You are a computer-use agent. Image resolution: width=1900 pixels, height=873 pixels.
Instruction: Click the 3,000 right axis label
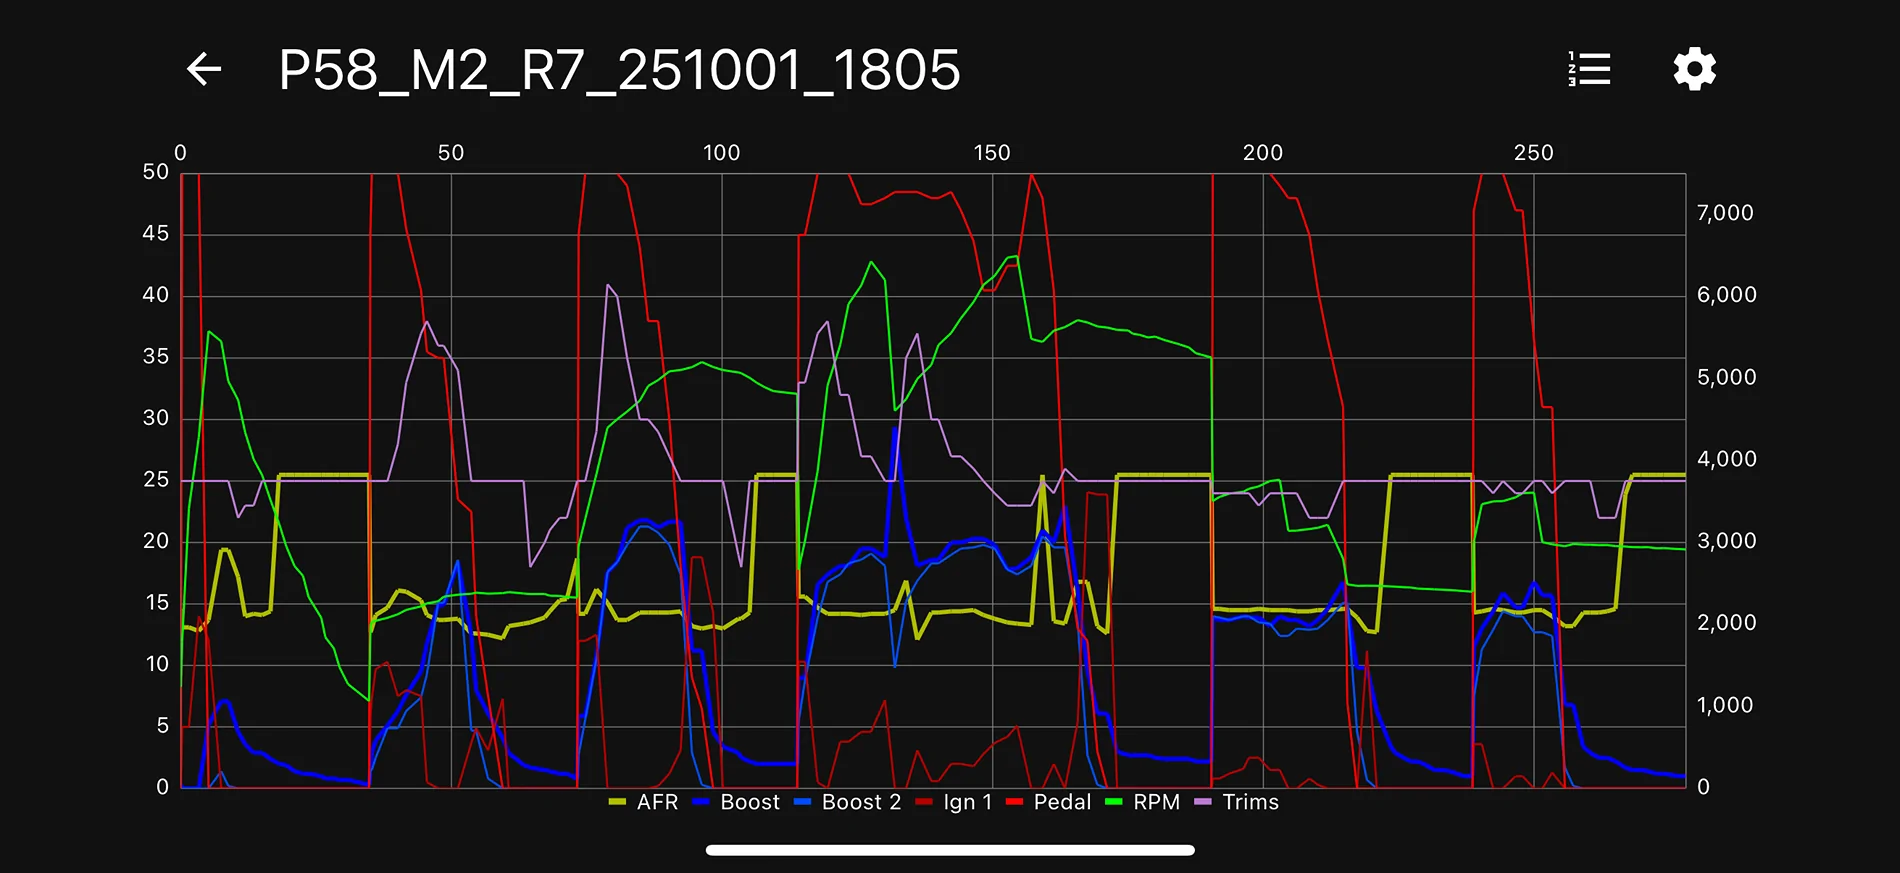pyautogui.click(x=1726, y=541)
